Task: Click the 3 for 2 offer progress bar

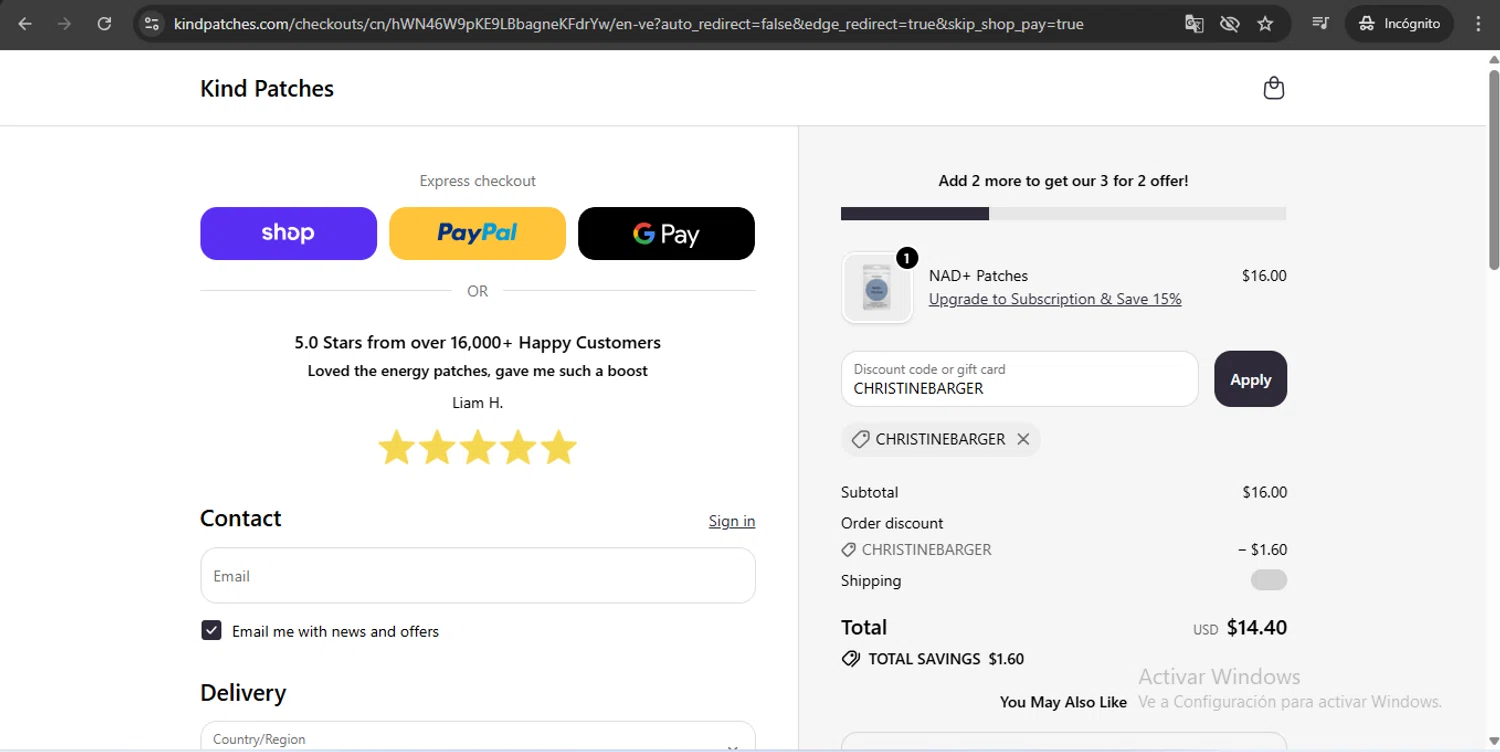Action: pos(1063,213)
